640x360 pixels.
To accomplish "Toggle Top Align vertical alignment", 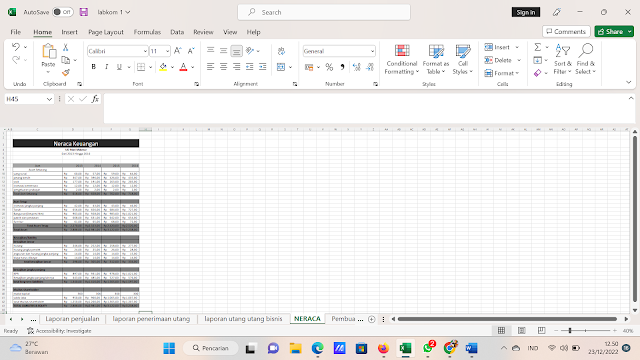I will pyautogui.click(x=211, y=51).
